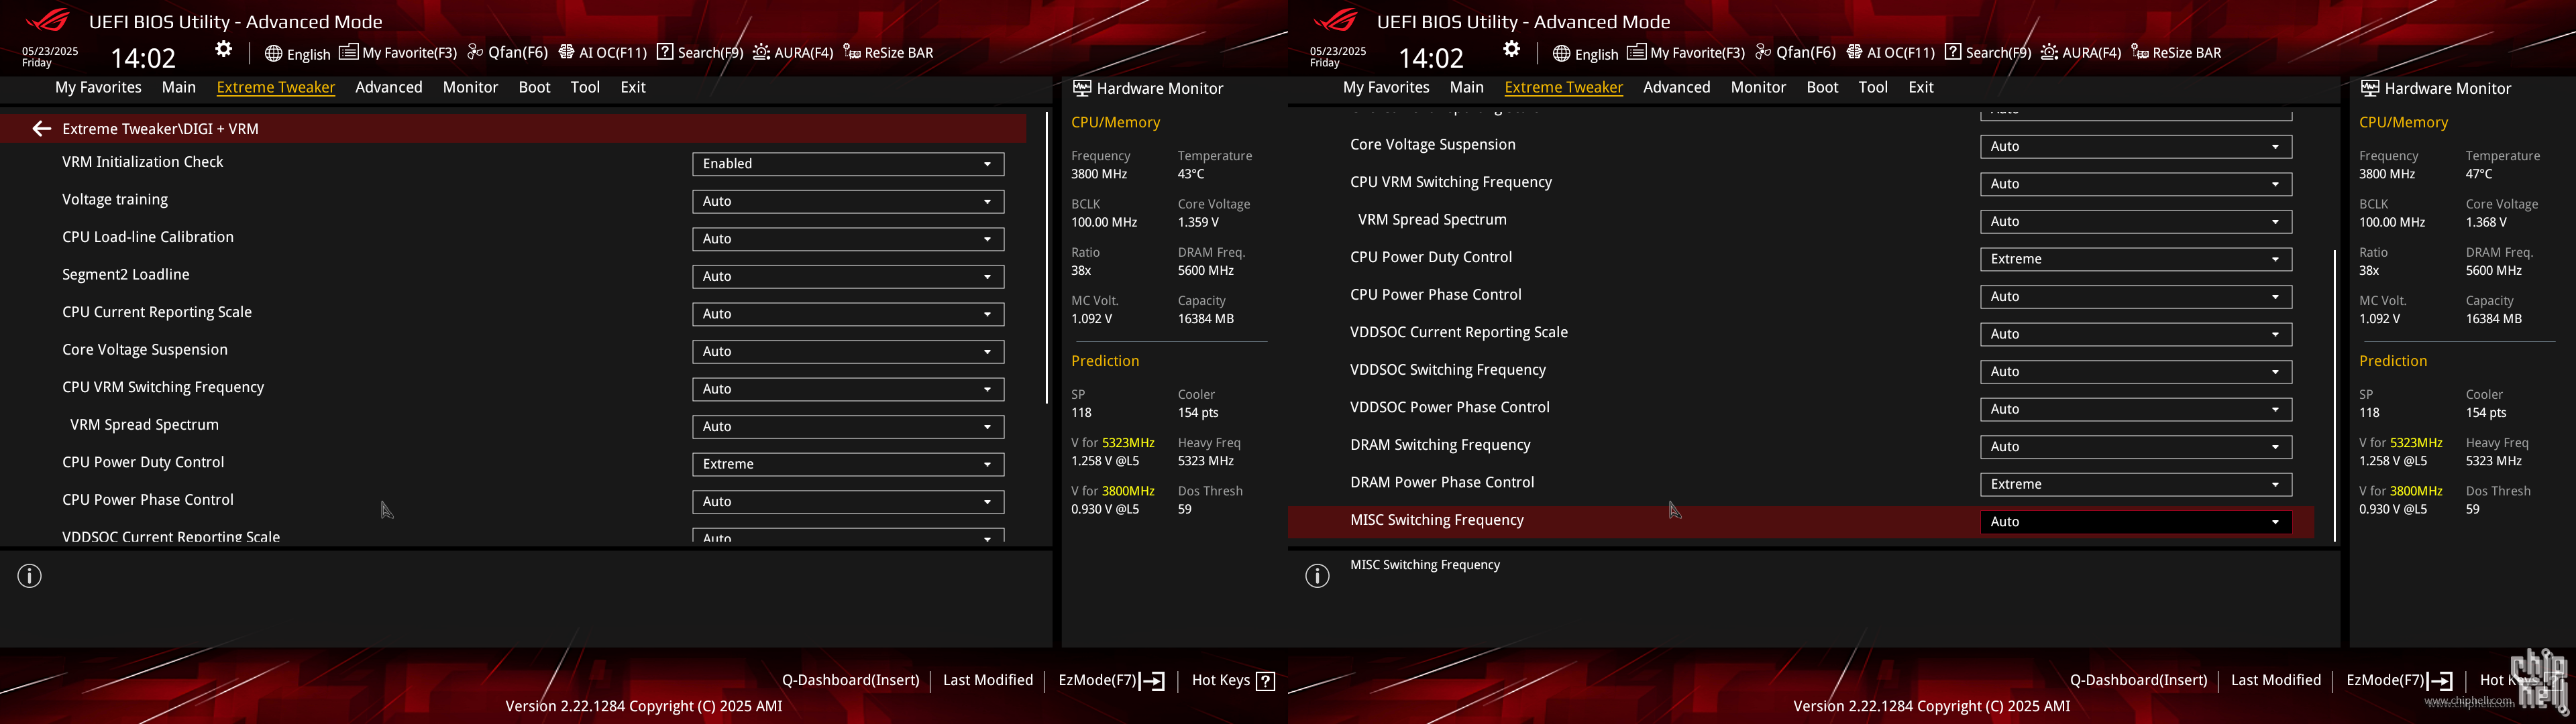Select the MISC Switching Frequency row label

(x=1437, y=521)
